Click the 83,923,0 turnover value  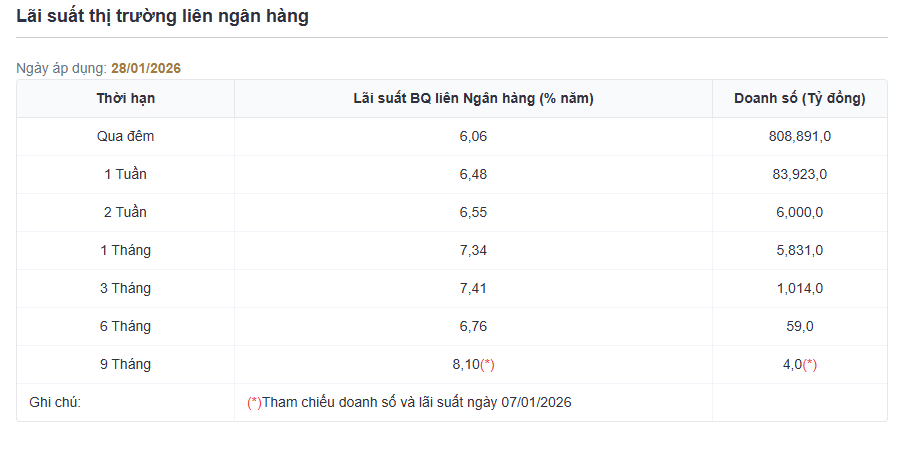[799, 174]
